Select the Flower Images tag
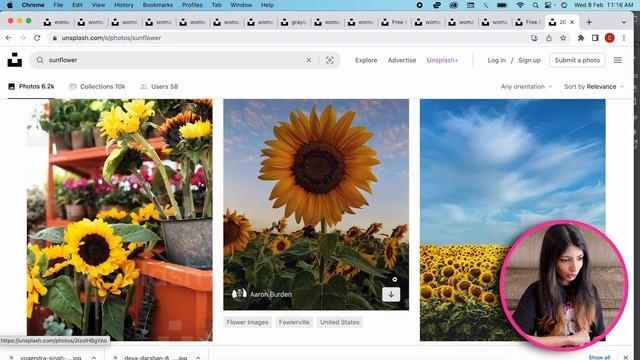Viewport: 640px width, 360px height. click(x=248, y=322)
